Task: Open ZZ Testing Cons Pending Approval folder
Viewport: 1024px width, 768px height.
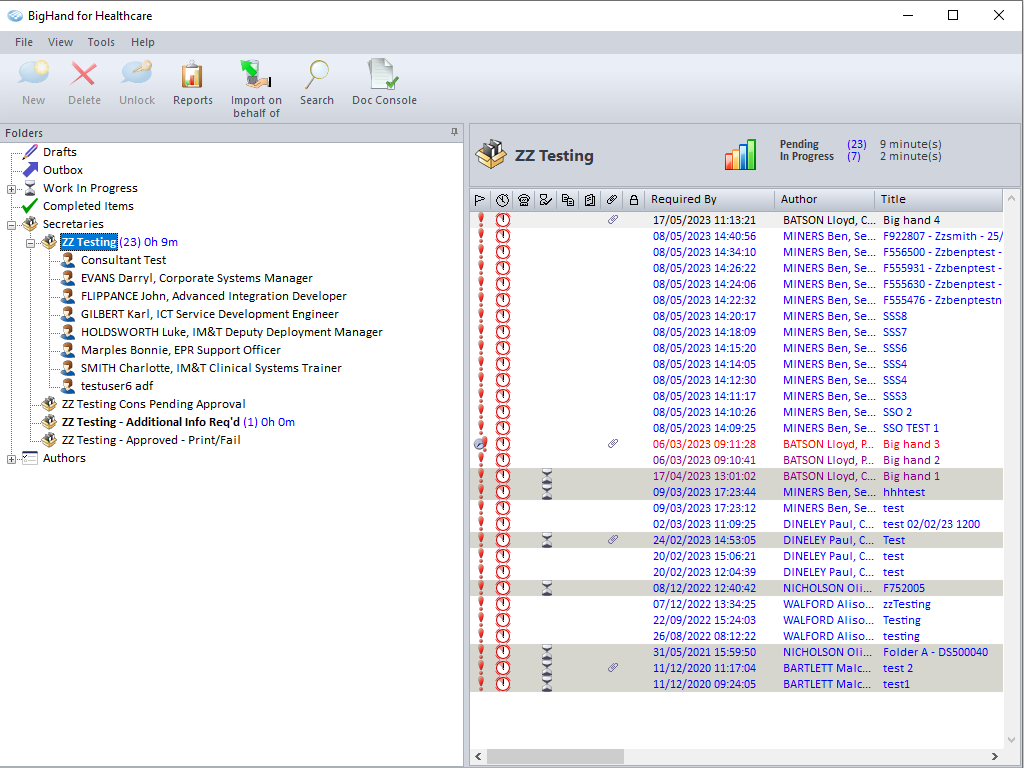Action: click(x=153, y=404)
